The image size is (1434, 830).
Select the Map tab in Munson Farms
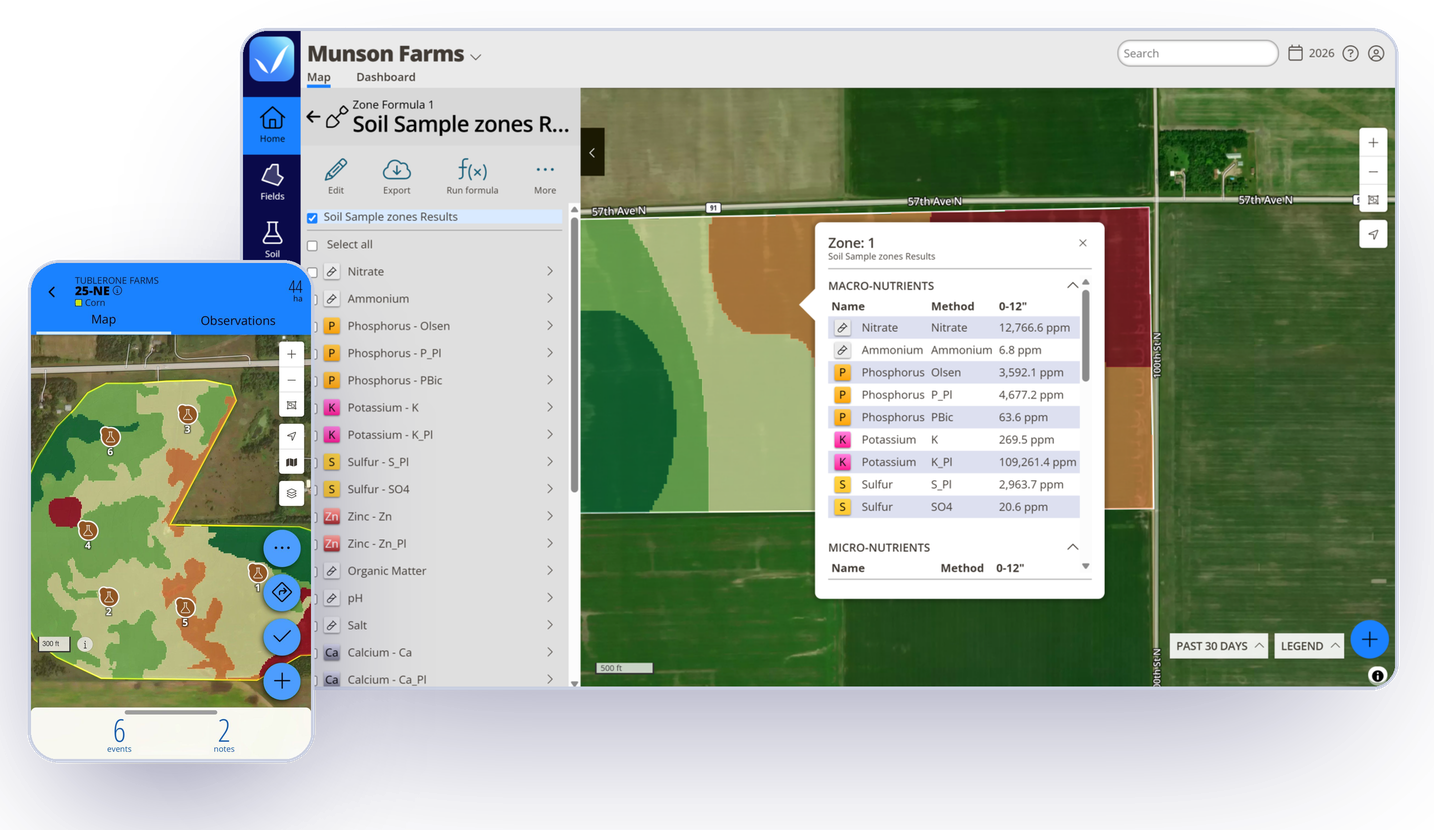pyautogui.click(x=319, y=77)
